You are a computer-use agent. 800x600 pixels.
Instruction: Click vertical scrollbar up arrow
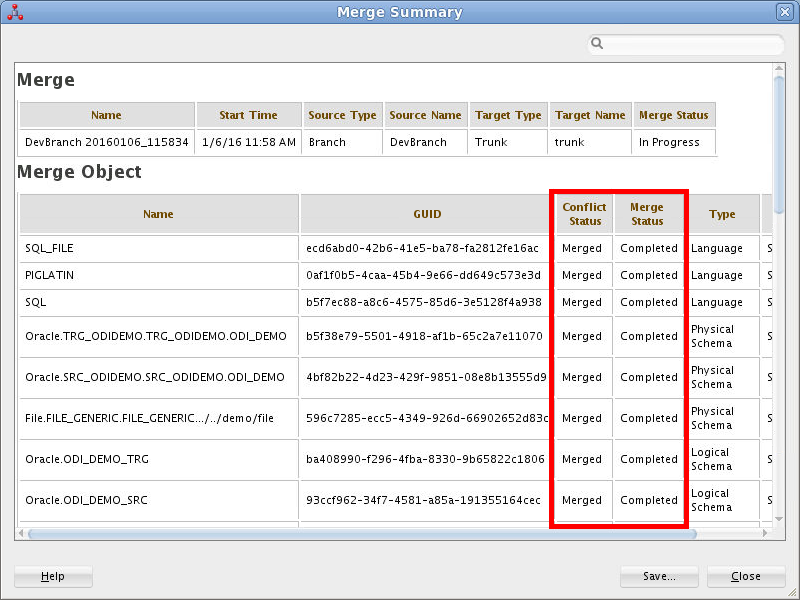[779, 68]
